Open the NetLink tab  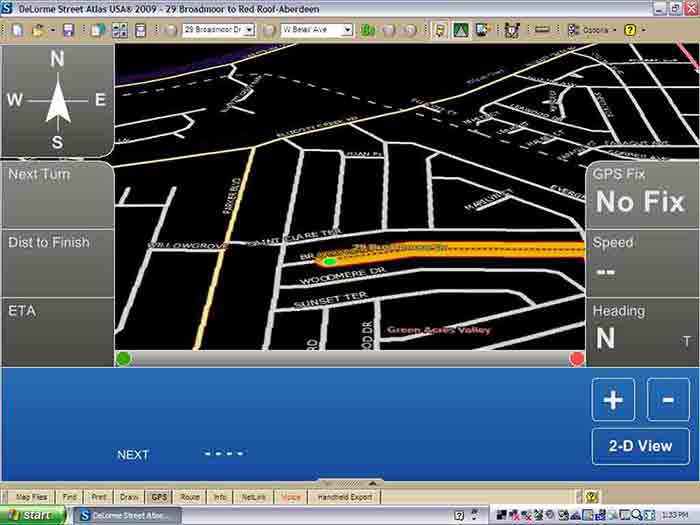[x=254, y=496]
